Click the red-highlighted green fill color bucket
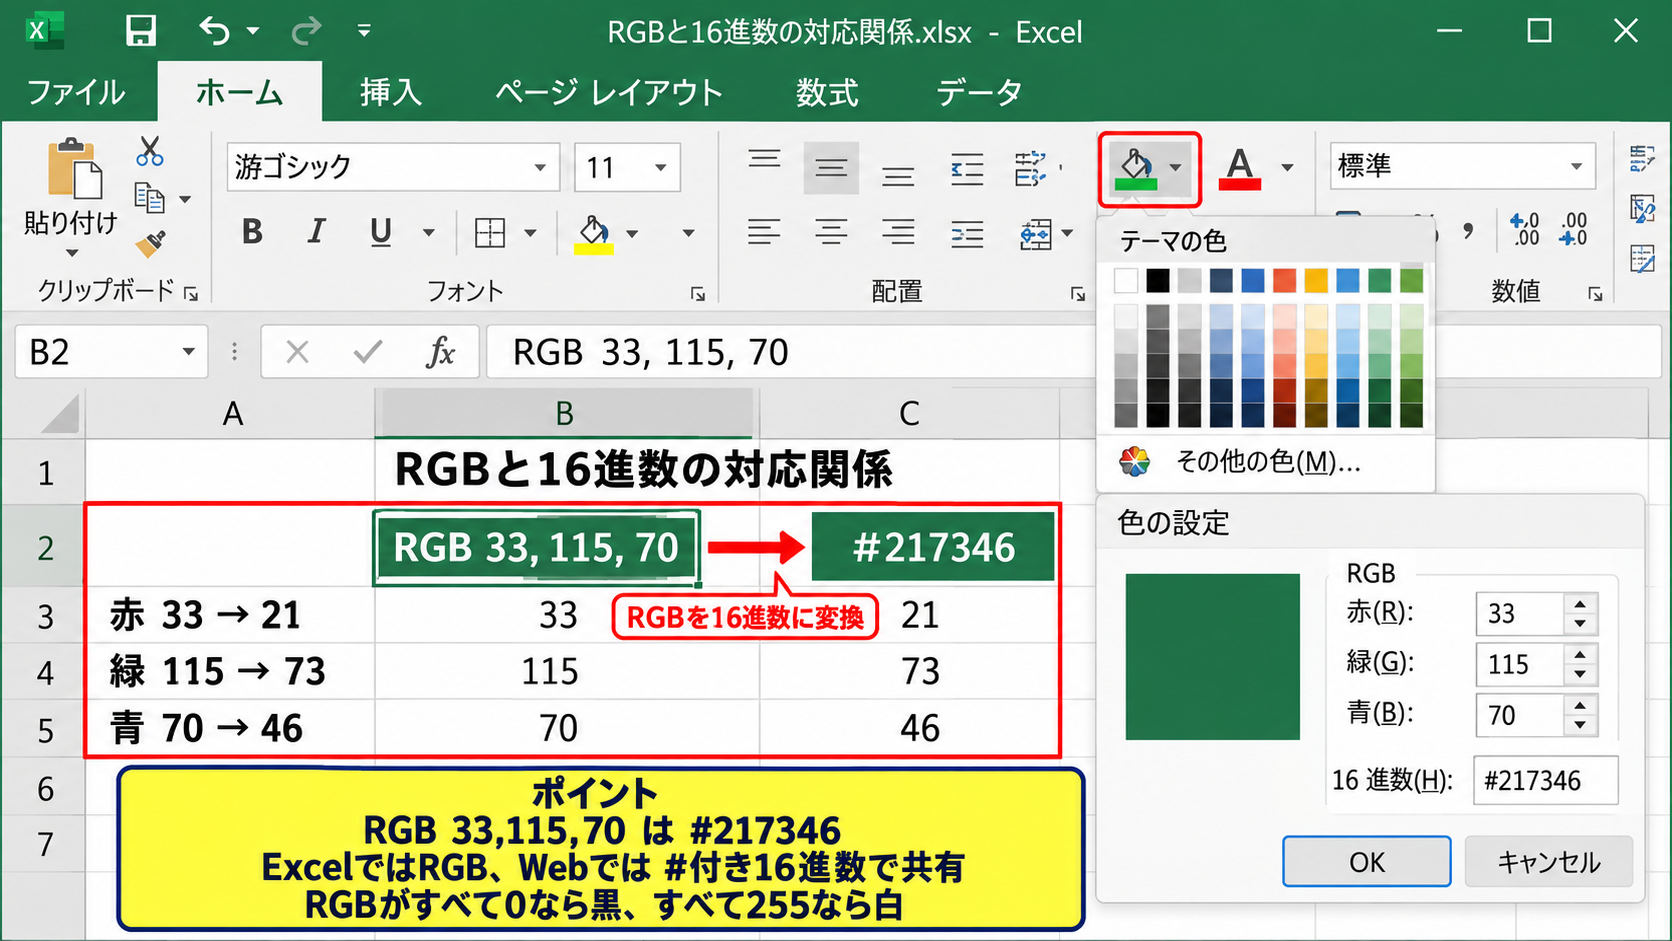Viewport: 1672px width, 941px height. (x=1135, y=169)
